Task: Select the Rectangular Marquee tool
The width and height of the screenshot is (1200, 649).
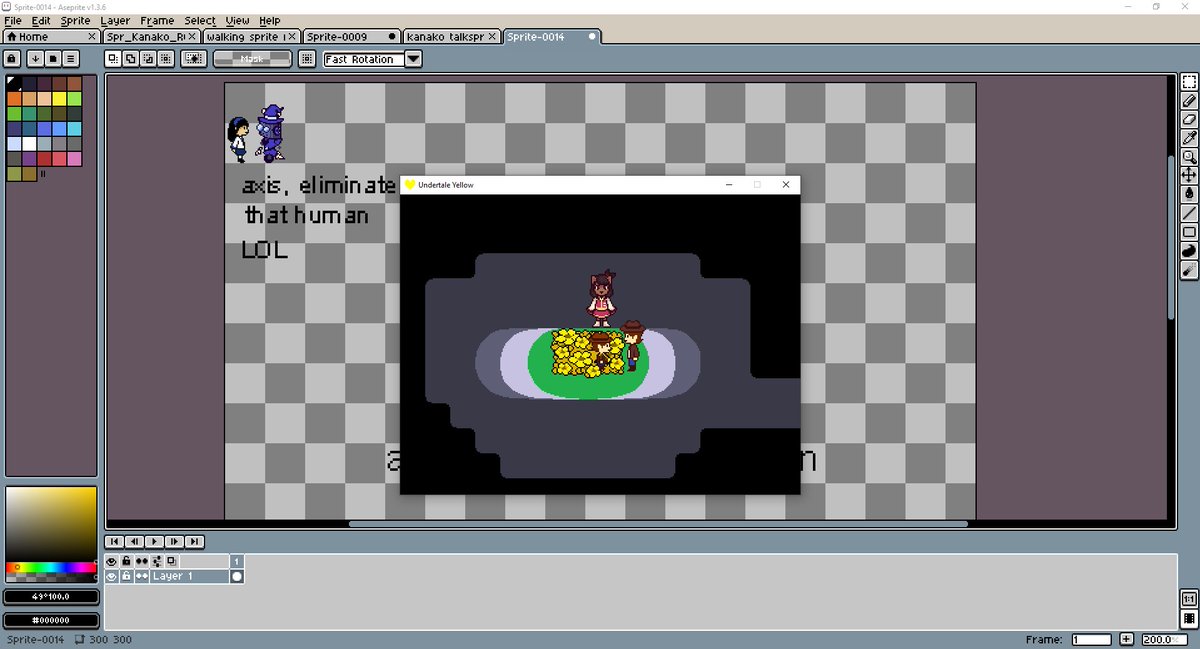Action: (1189, 82)
